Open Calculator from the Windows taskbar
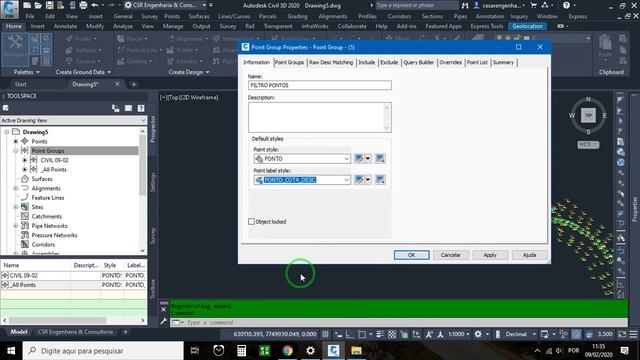The image size is (640, 360). pos(241,351)
